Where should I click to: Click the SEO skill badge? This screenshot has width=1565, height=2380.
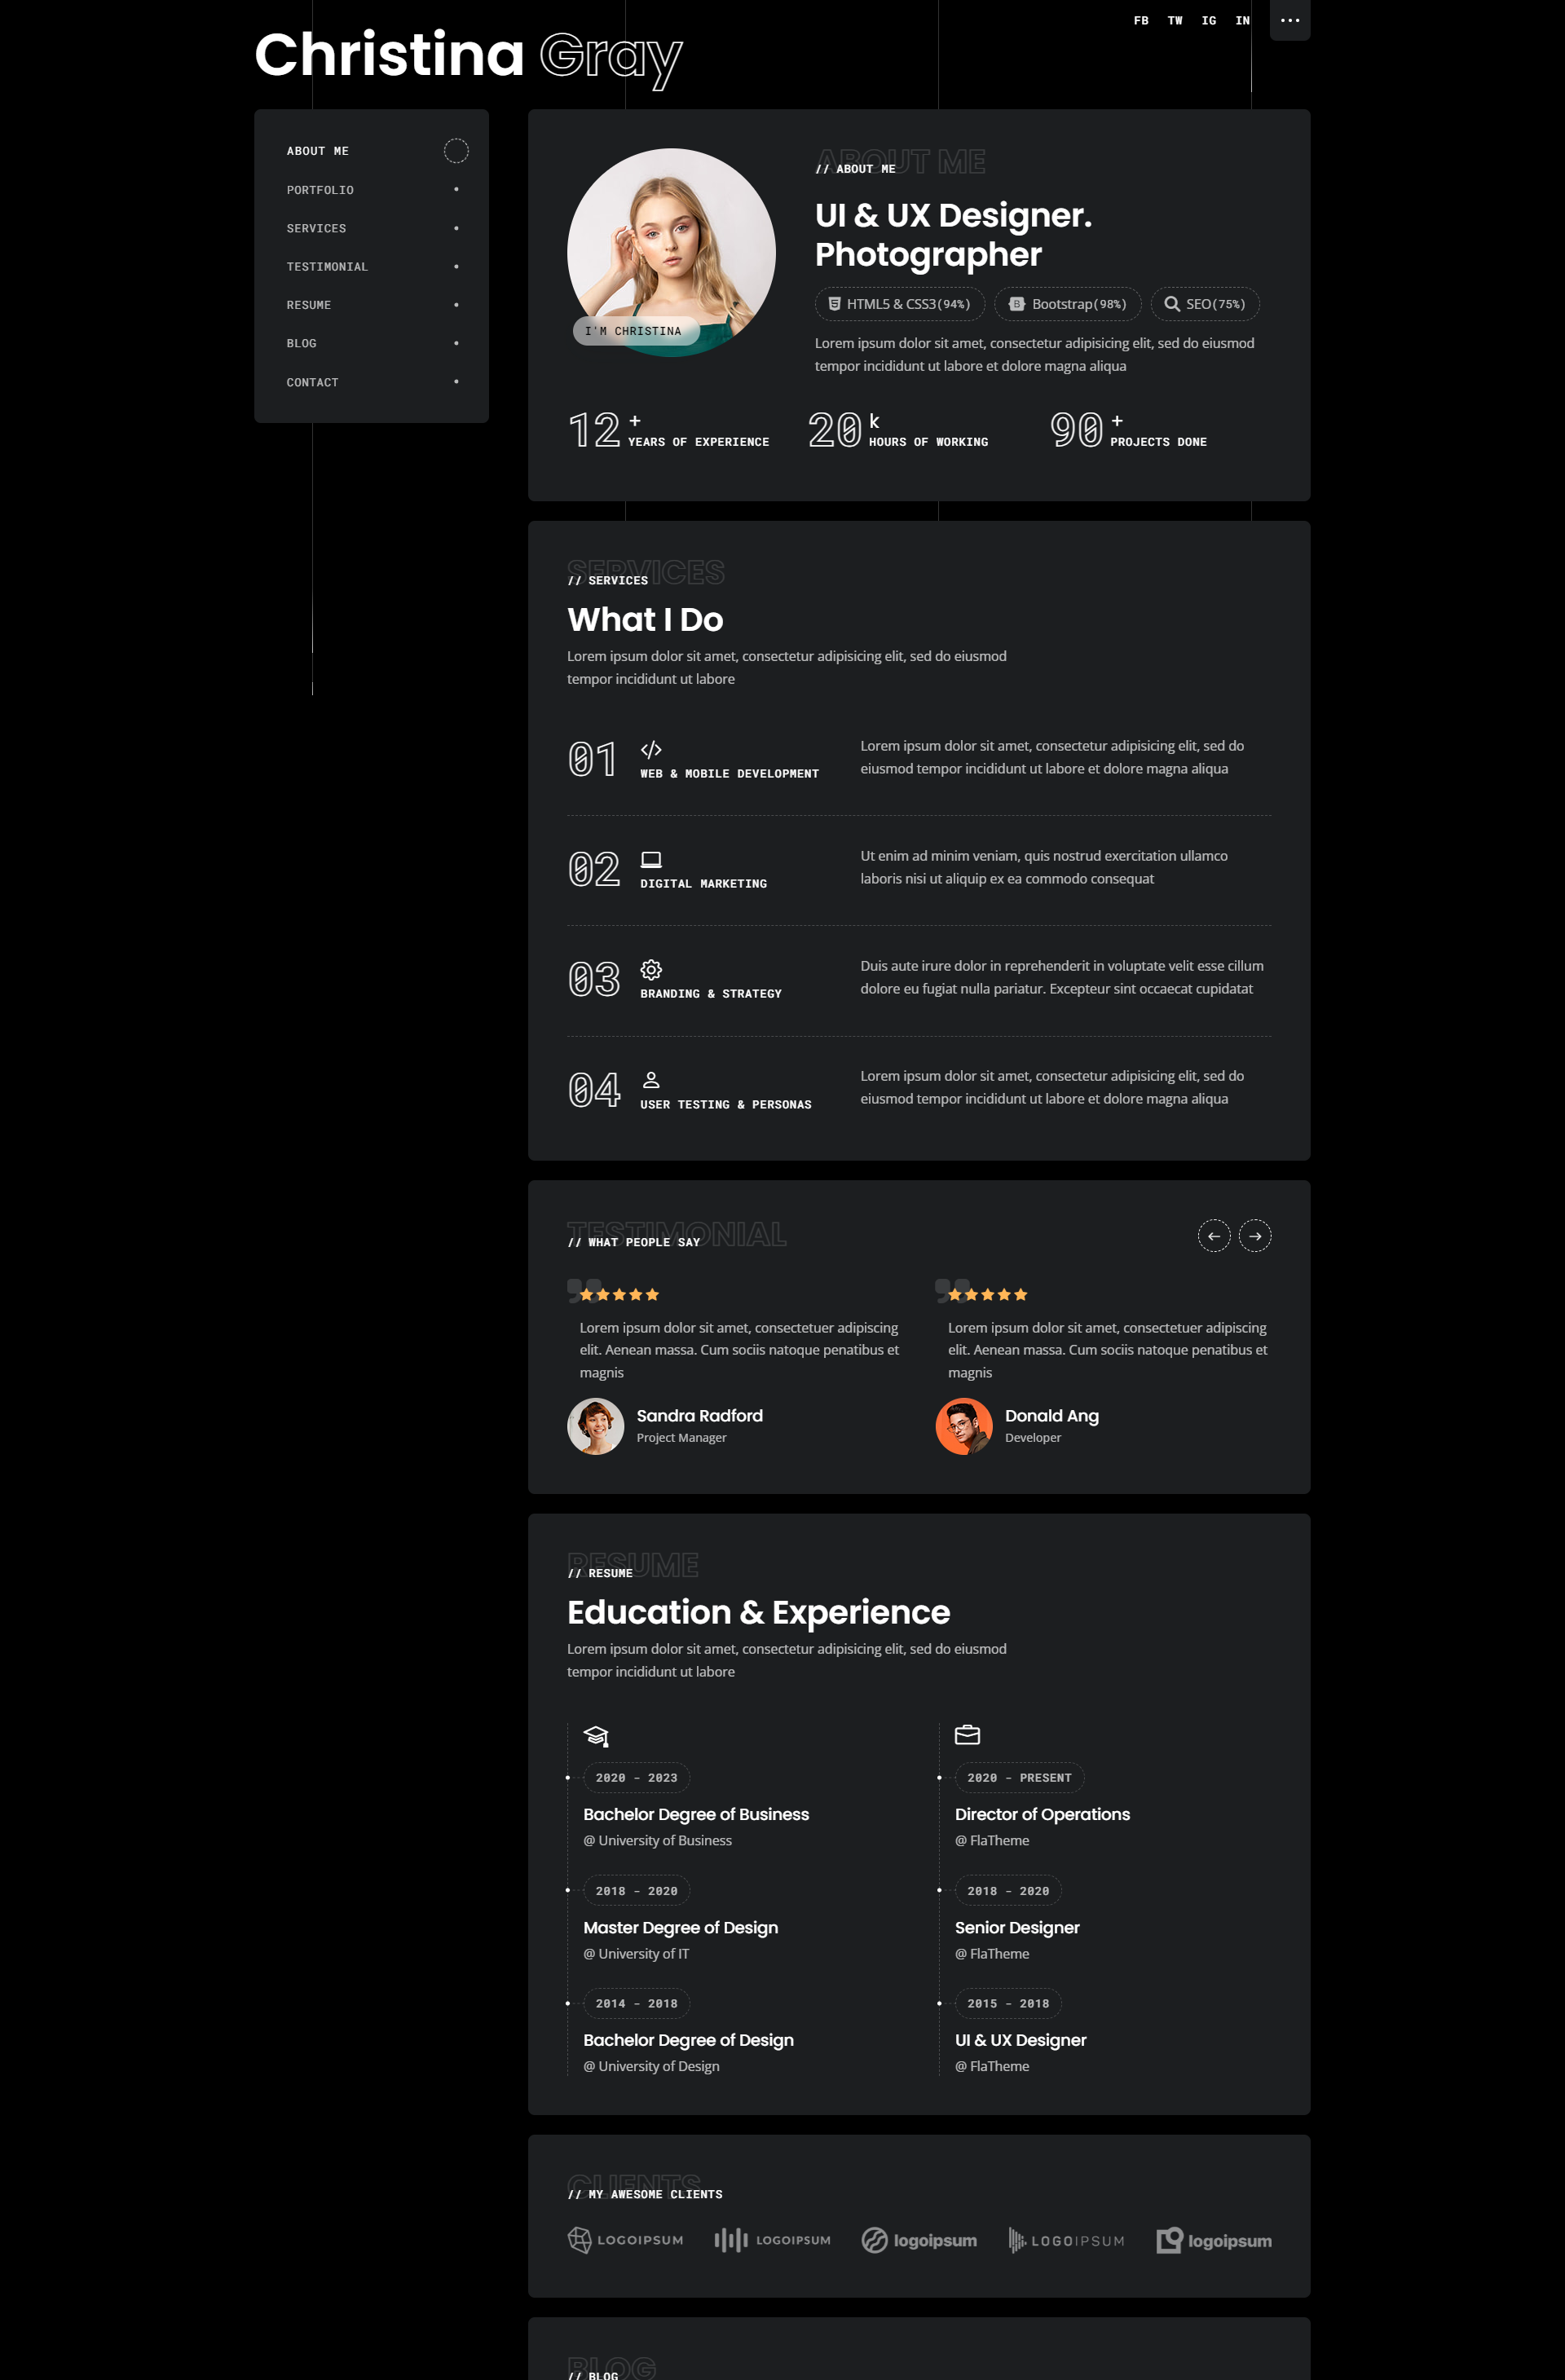(x=1204, y=304)
